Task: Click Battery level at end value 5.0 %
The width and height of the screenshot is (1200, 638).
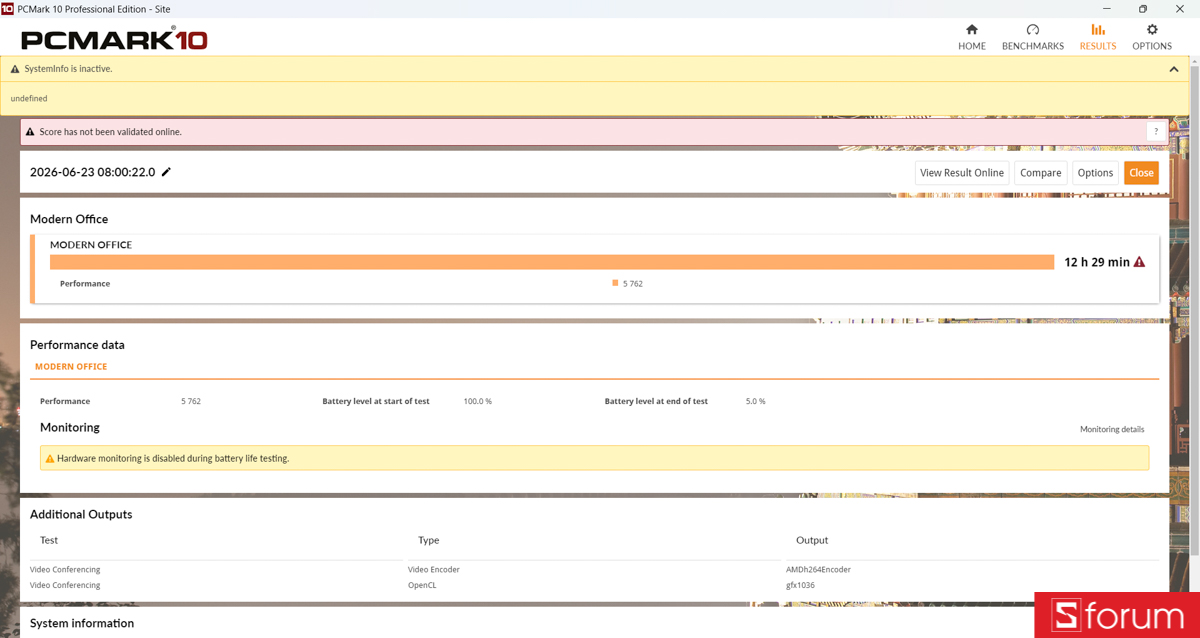Action: click(x=756, y=401)
